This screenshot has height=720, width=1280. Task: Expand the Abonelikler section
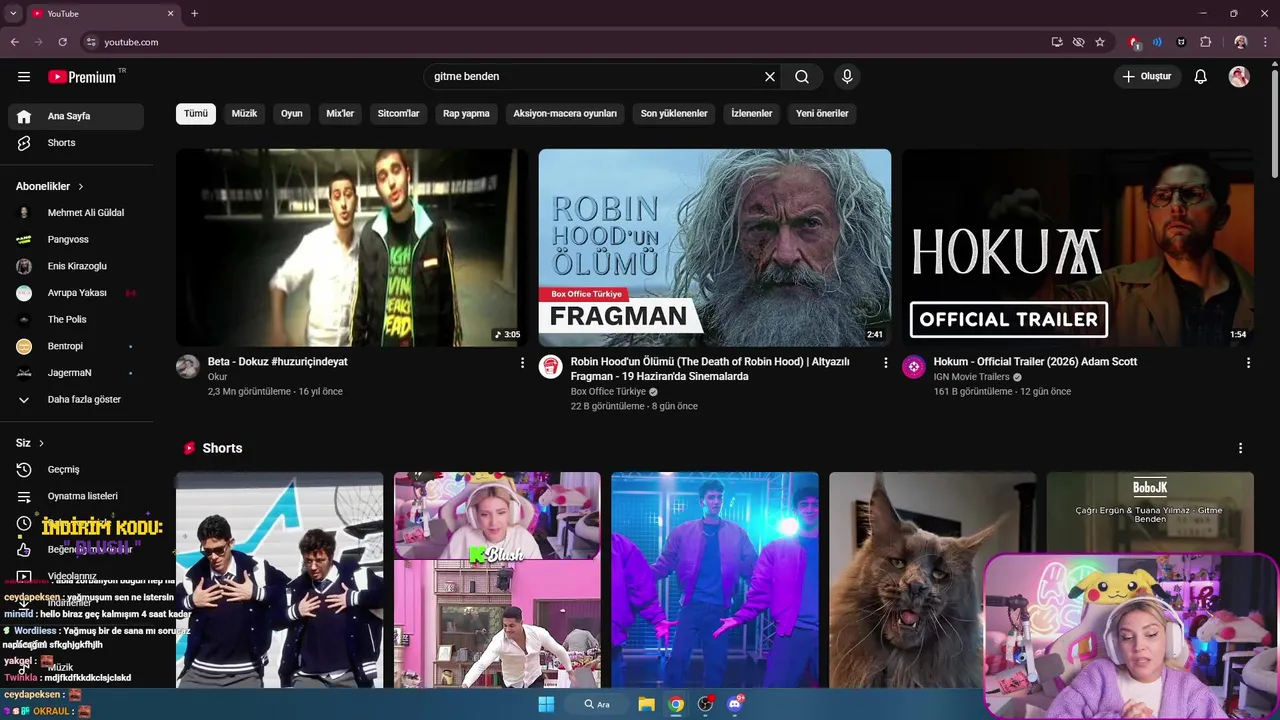point(50,186)
